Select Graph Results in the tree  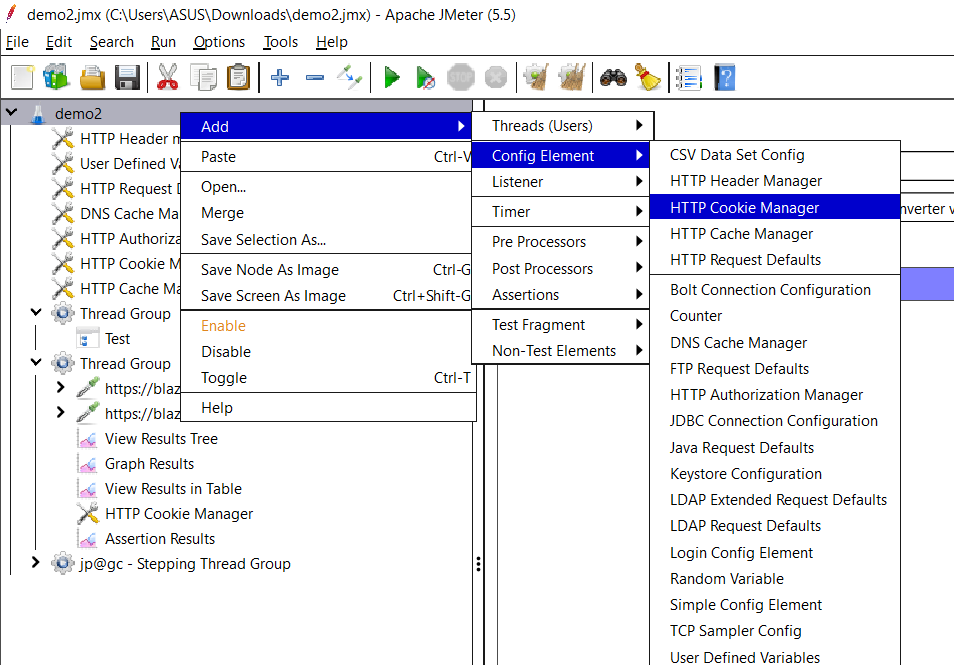[149, 464]
